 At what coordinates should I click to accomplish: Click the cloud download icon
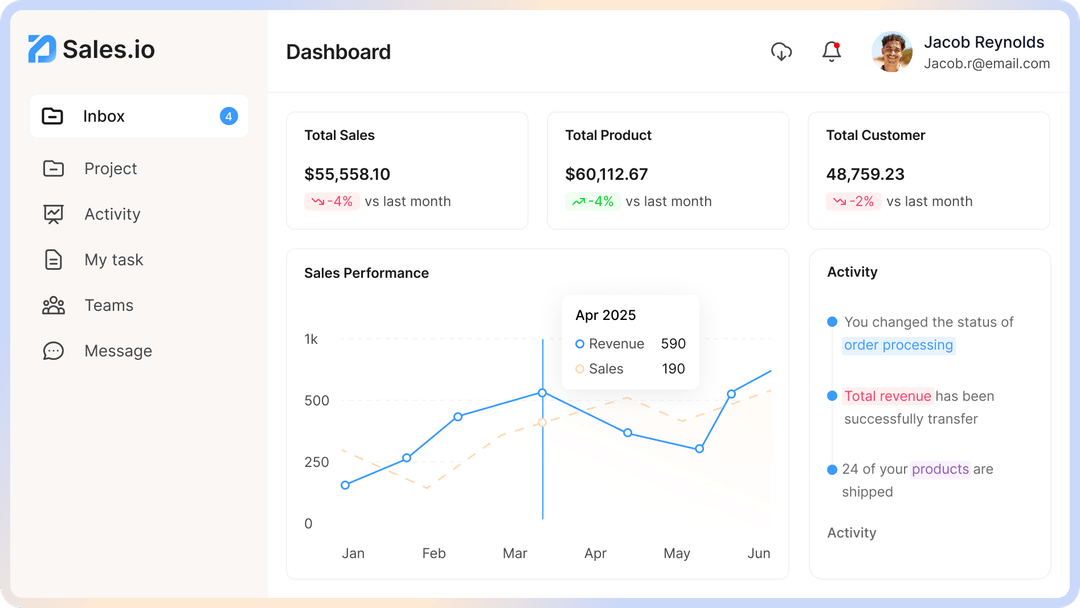[781, 52]
